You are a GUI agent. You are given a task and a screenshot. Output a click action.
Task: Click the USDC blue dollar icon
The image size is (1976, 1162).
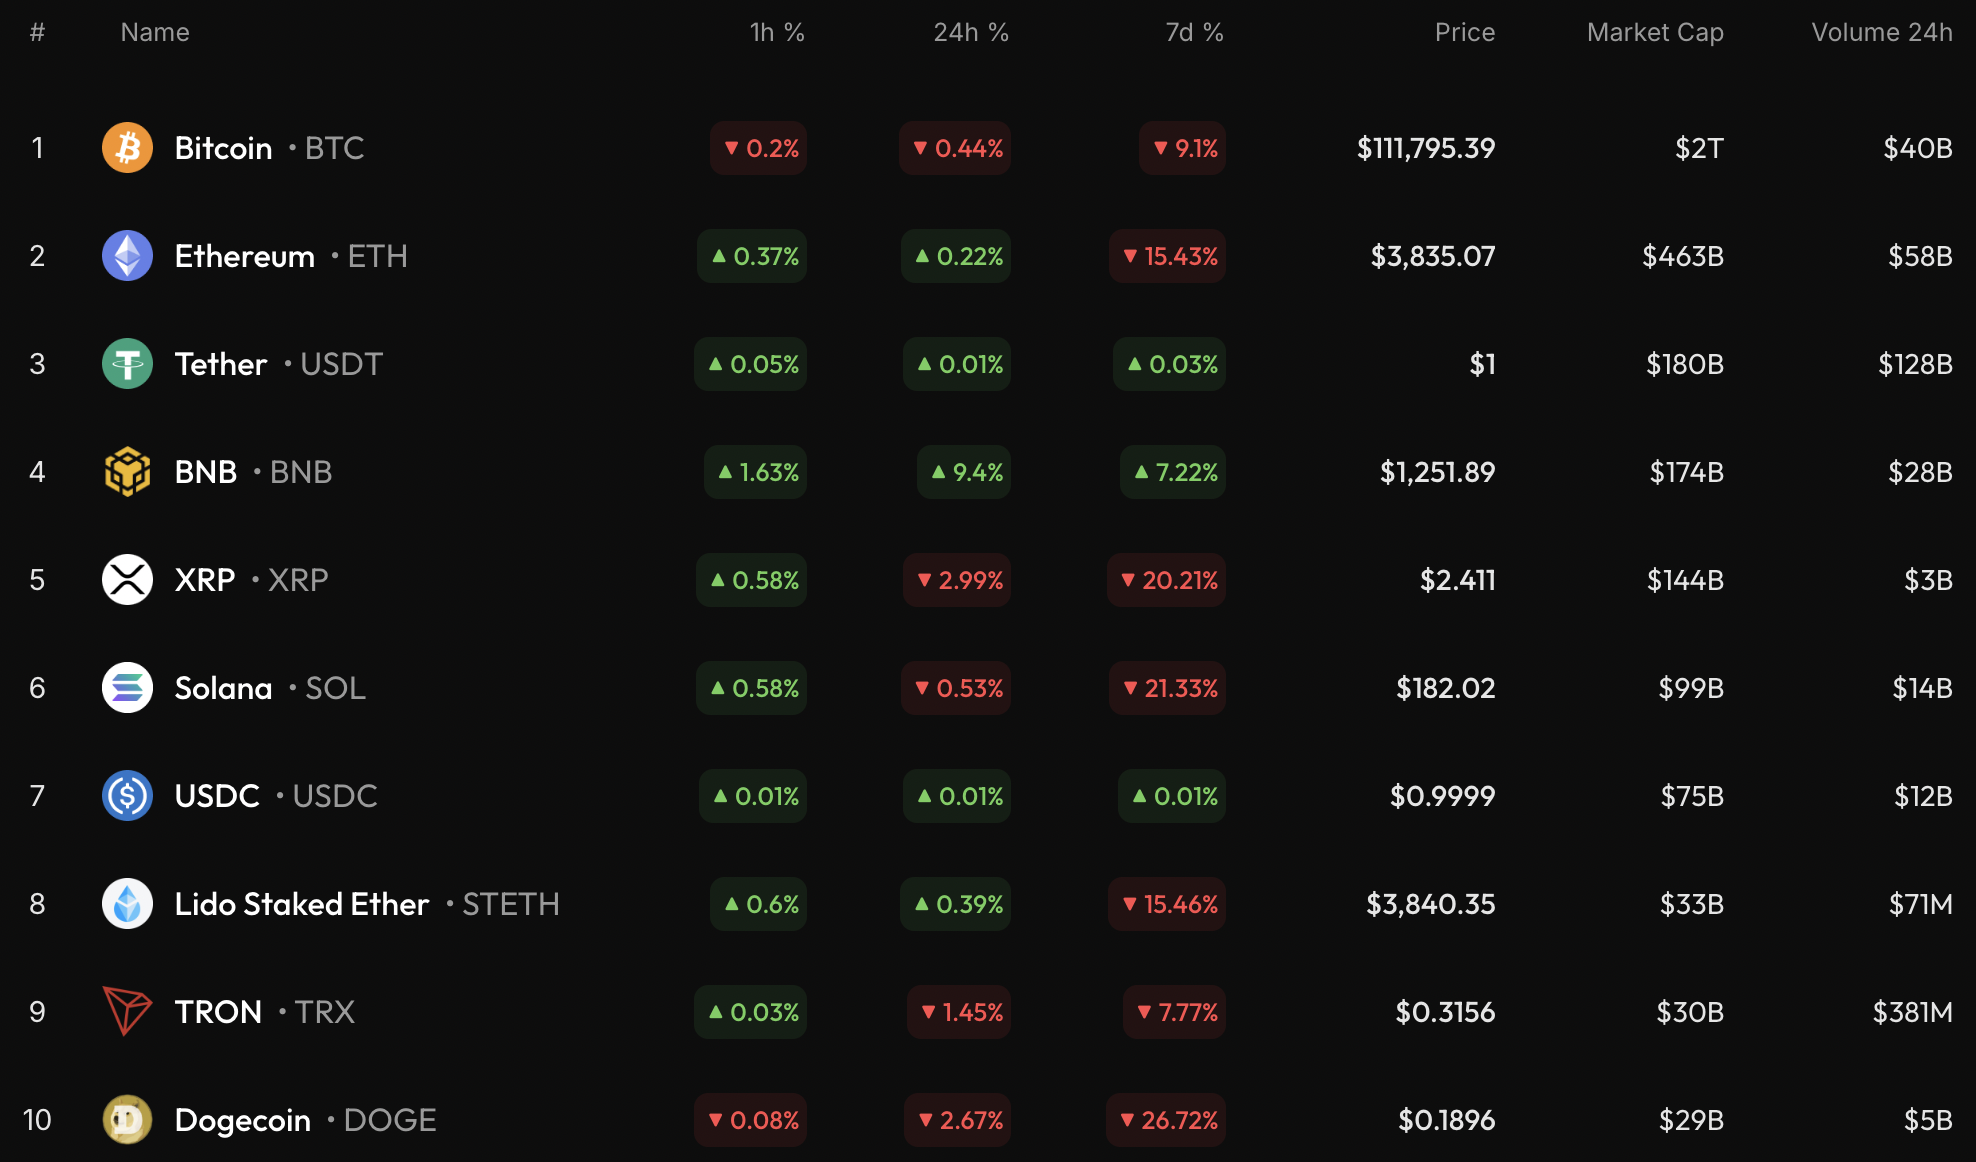(x=127, y=796)
